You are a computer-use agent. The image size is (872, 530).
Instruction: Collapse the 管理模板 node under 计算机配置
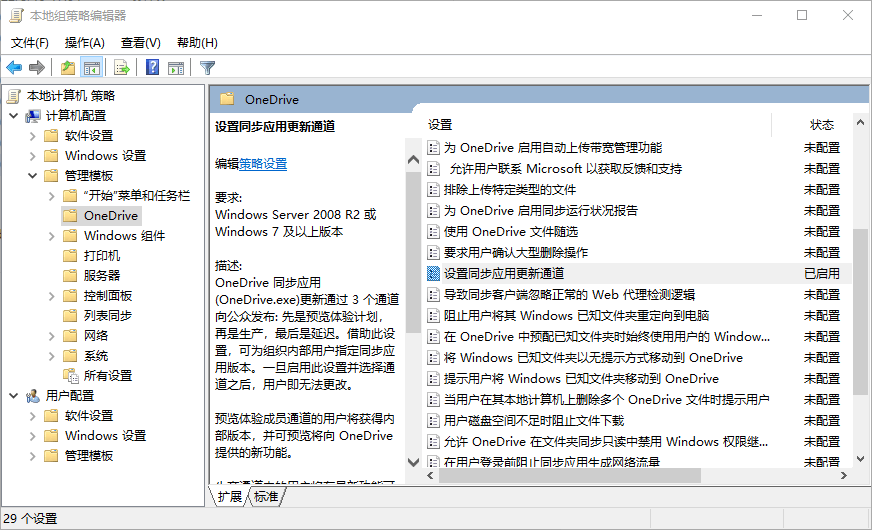tap(32, 176)
